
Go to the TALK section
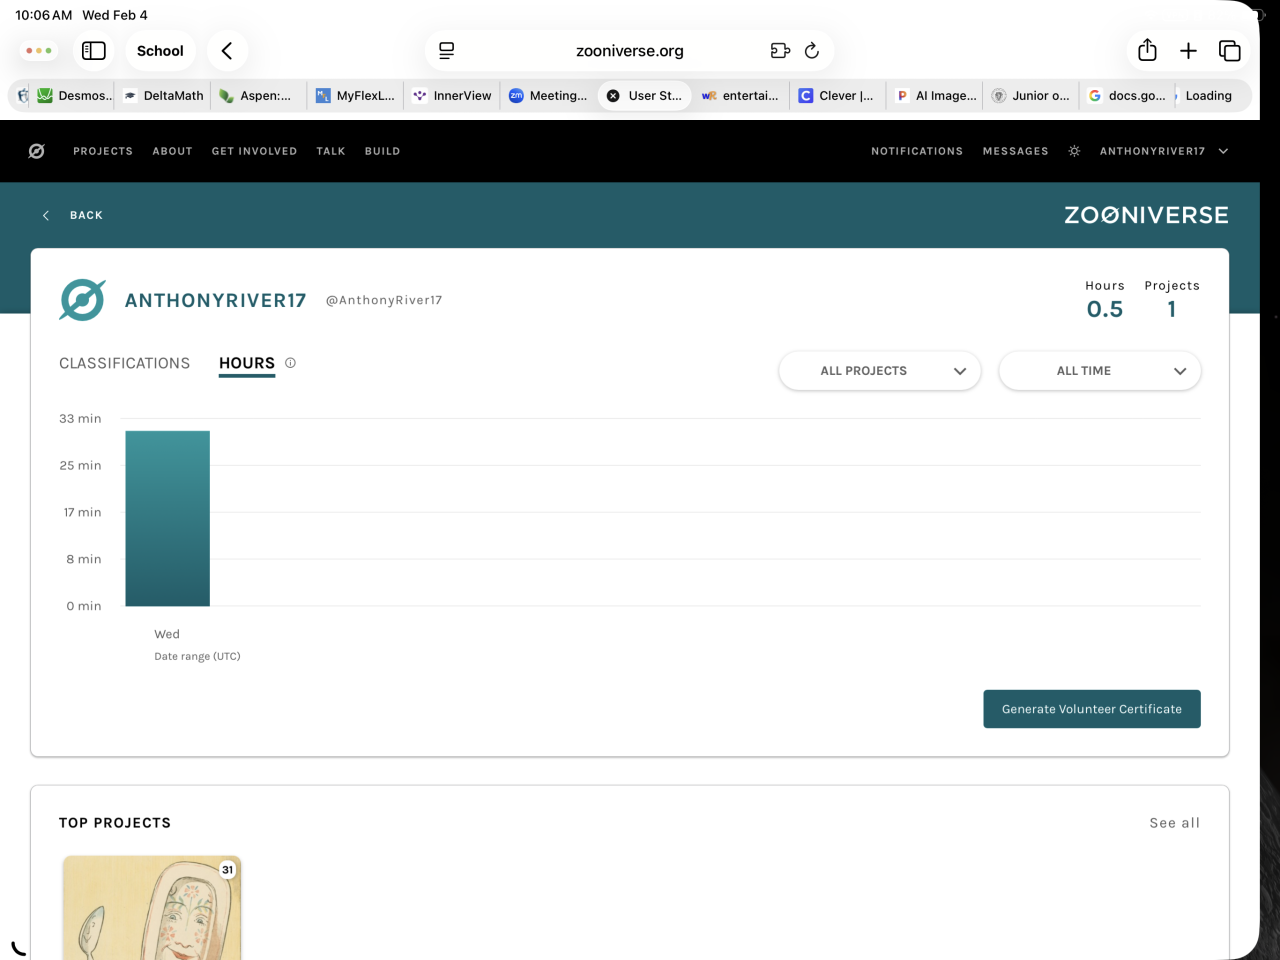331,151
